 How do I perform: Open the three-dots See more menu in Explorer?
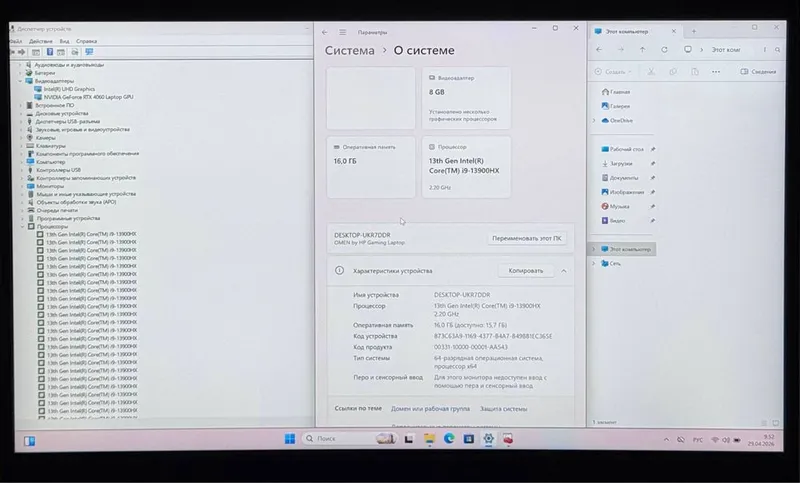point(716,72)
